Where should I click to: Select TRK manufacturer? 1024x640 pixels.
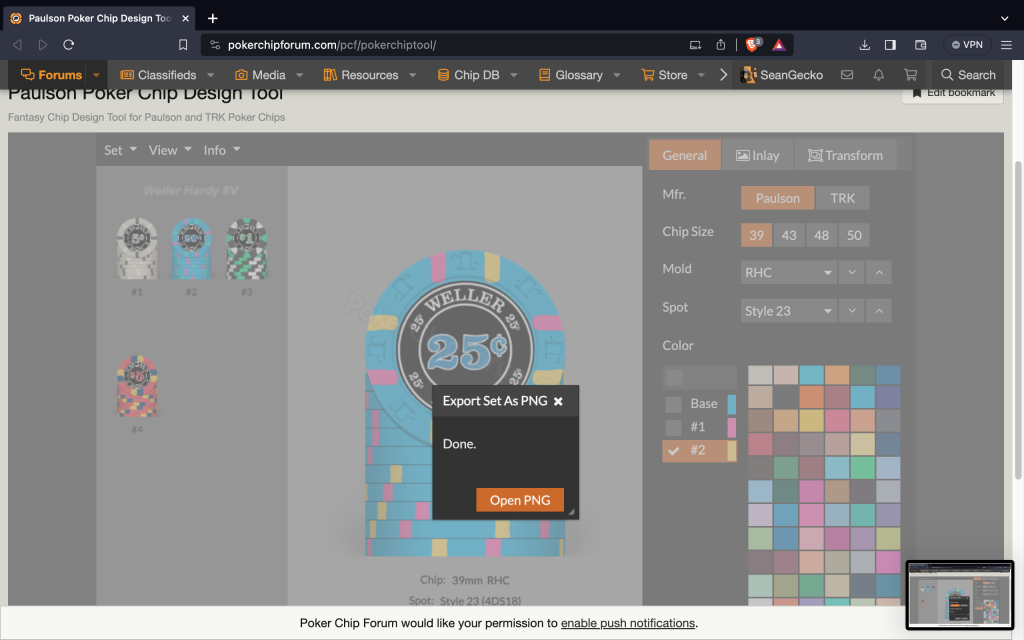[842, 198]
